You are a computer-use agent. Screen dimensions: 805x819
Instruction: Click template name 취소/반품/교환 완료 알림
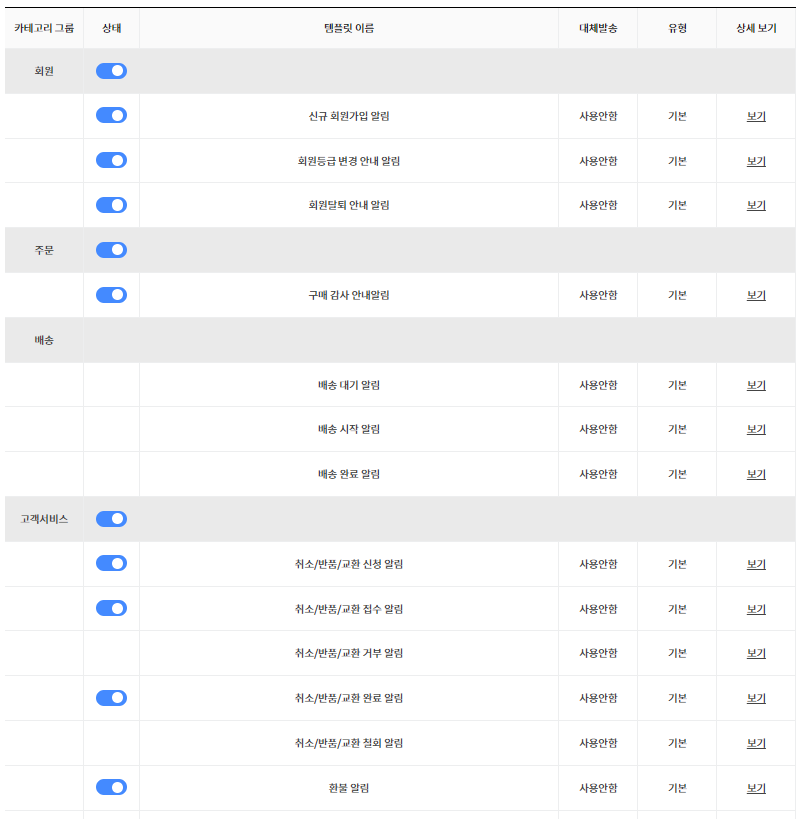click(349, 698)
